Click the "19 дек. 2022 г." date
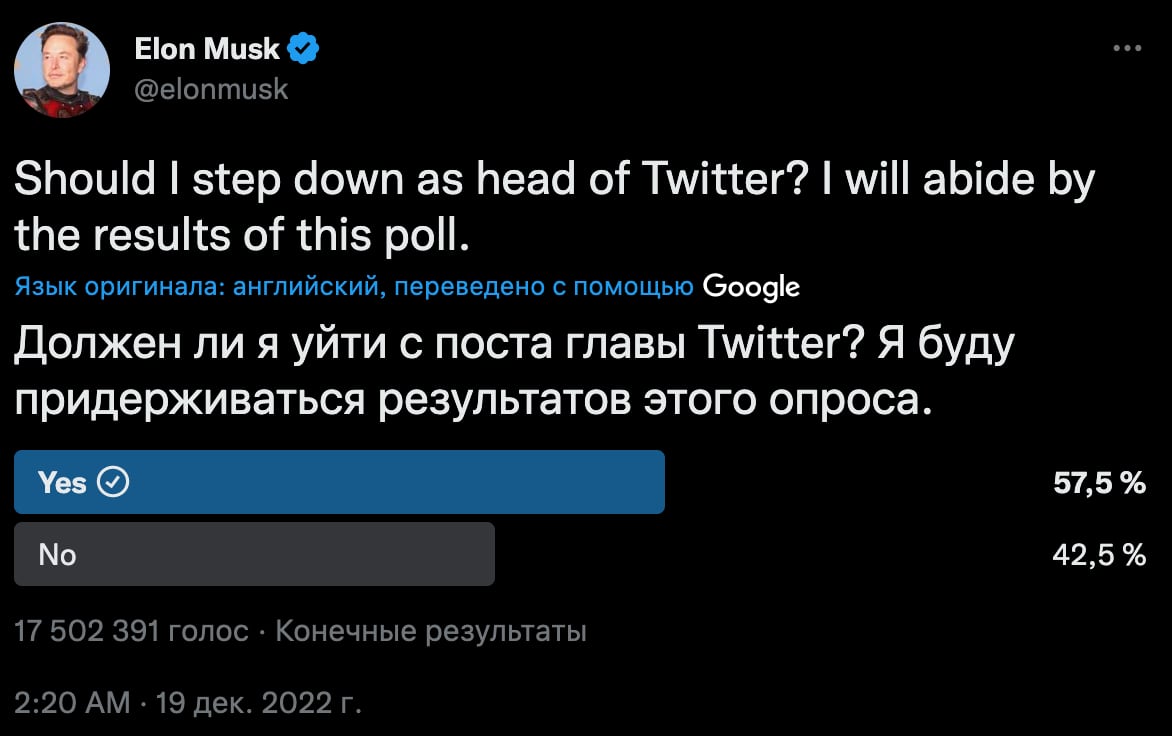 259,703
